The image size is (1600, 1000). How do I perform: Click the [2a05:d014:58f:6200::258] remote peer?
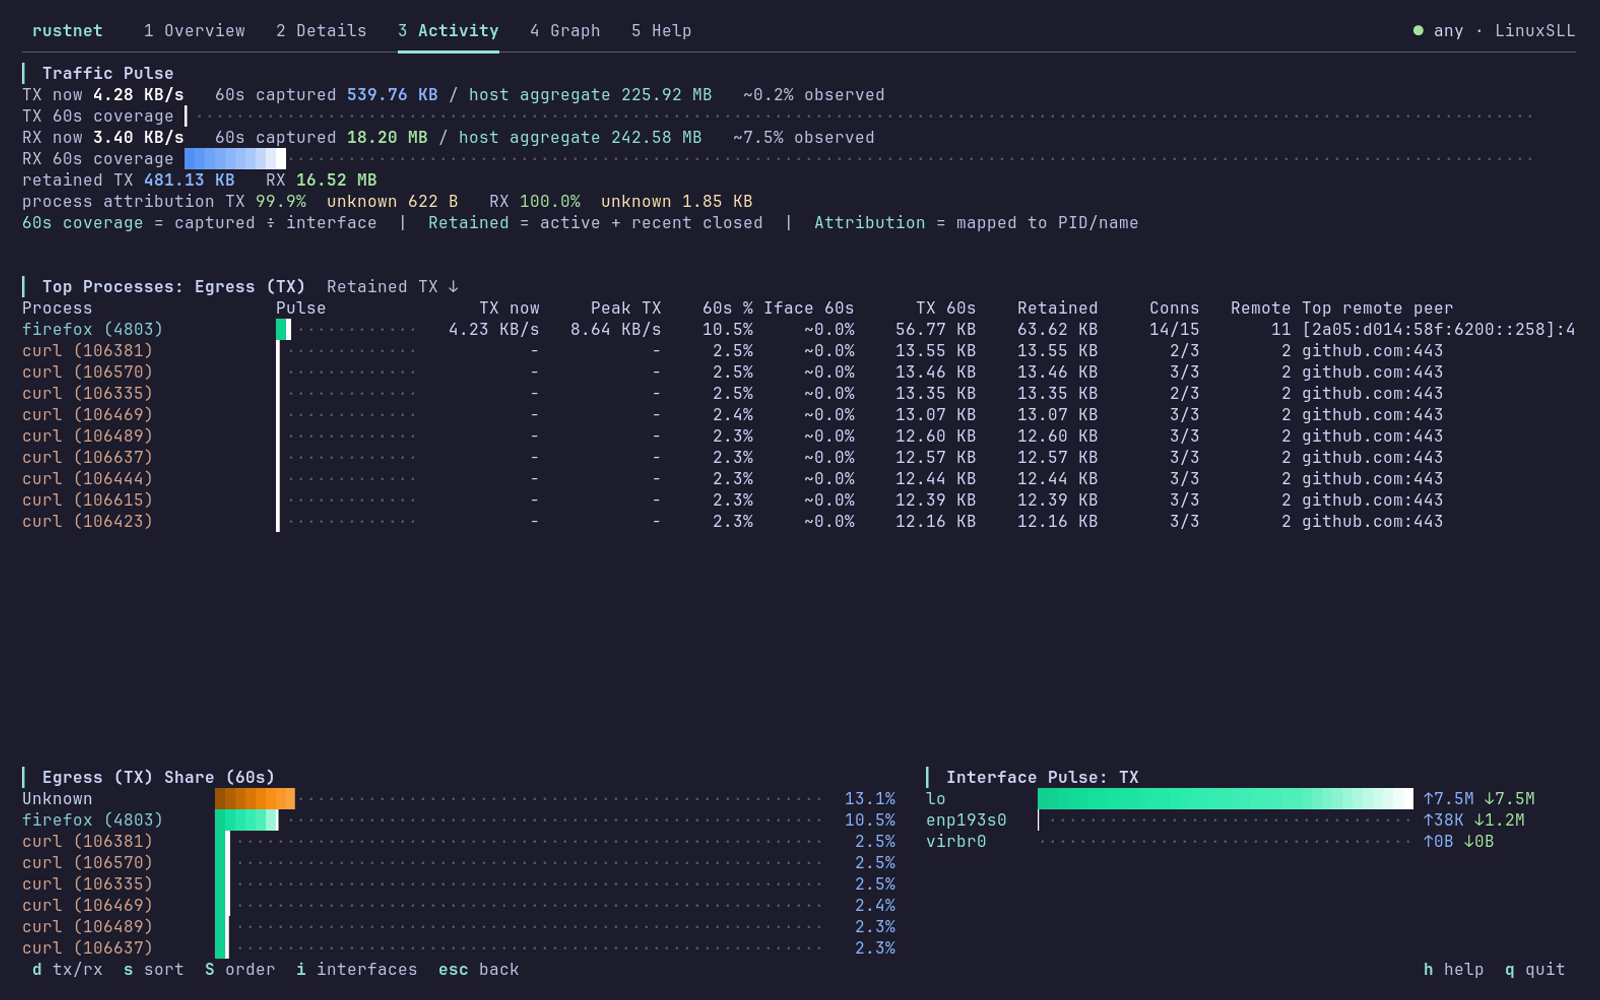(1438, 330)
